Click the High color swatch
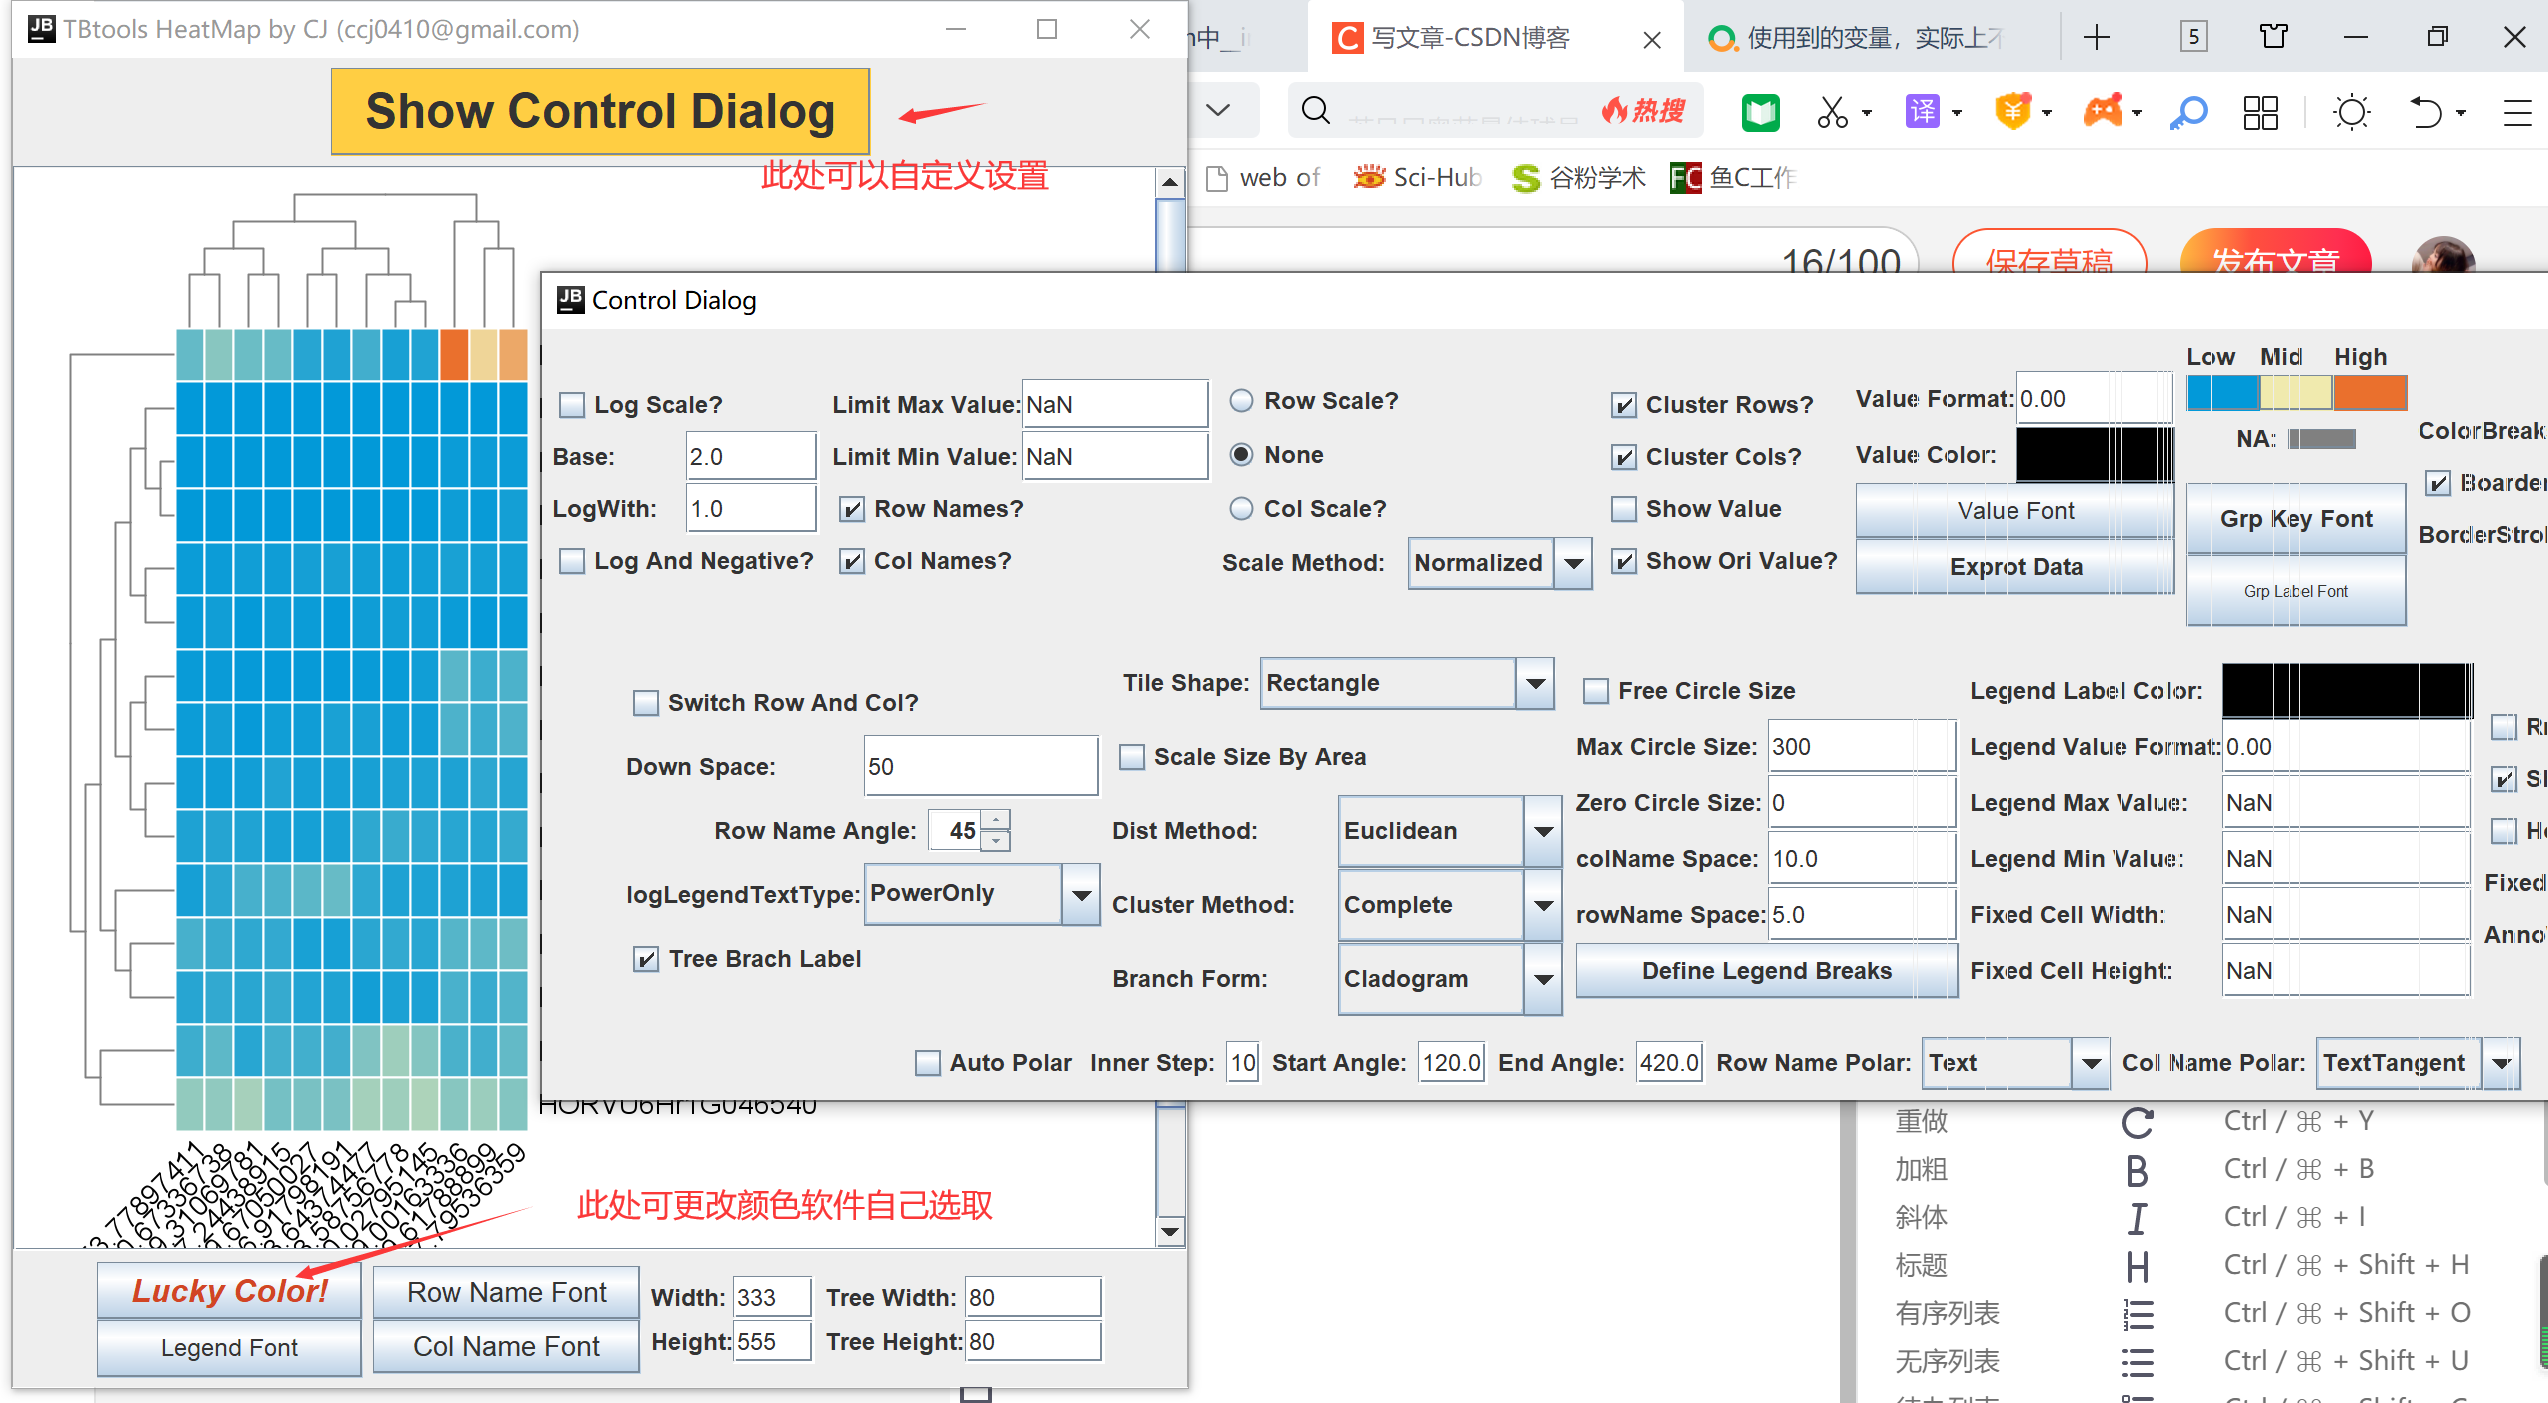The image size is (2548, 1403). 2370,393
